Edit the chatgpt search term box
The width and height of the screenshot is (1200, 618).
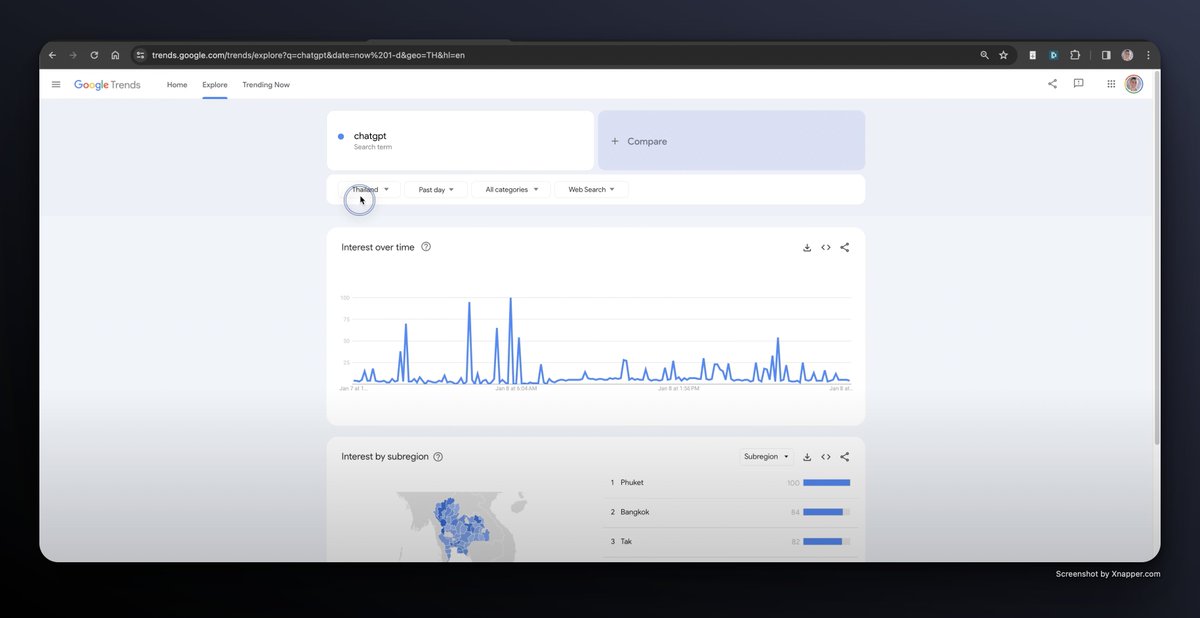[x=460, y=141]
